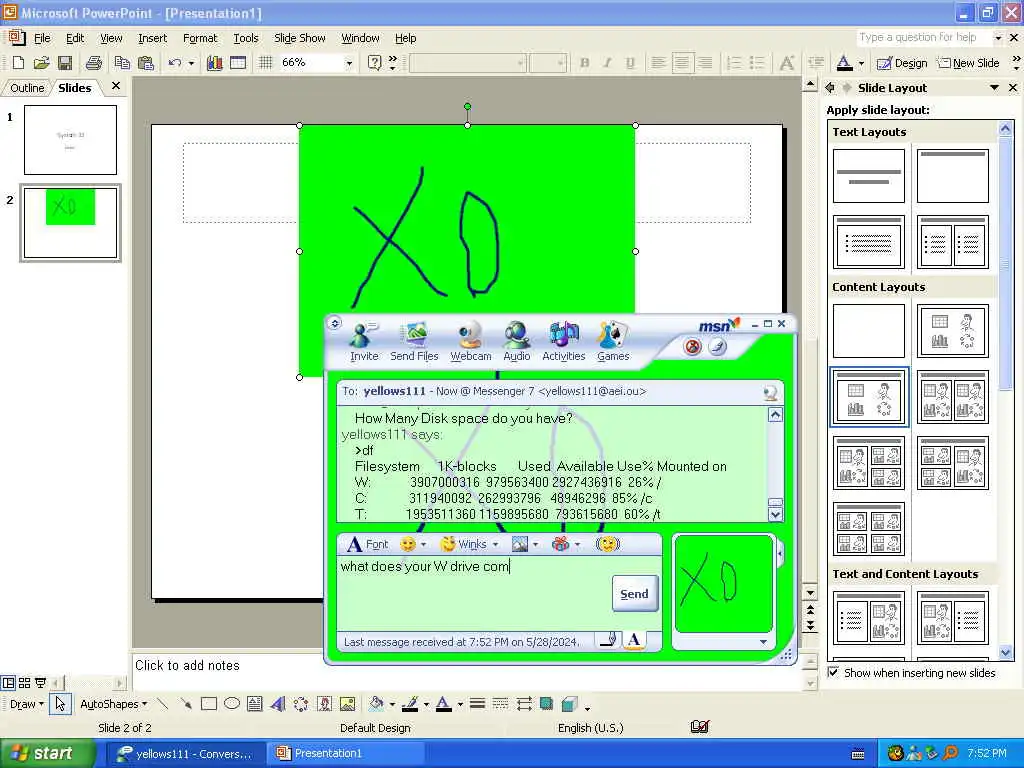Click the Nudge icon in MSN toolbar
The height and width of the screenshot is (768, 1024).
point(607,544)
